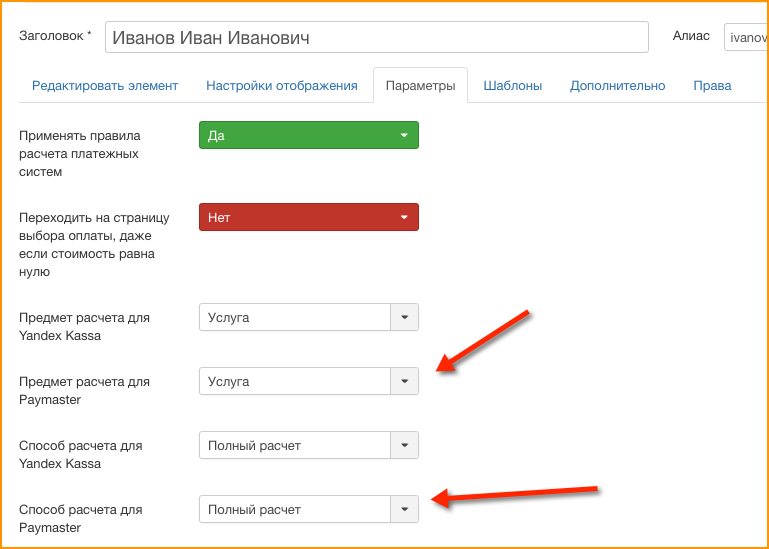Open Способ расчета для Yandex Kassa dropdown
Screen dimensions: 769x549
click(x=309, y=445)
